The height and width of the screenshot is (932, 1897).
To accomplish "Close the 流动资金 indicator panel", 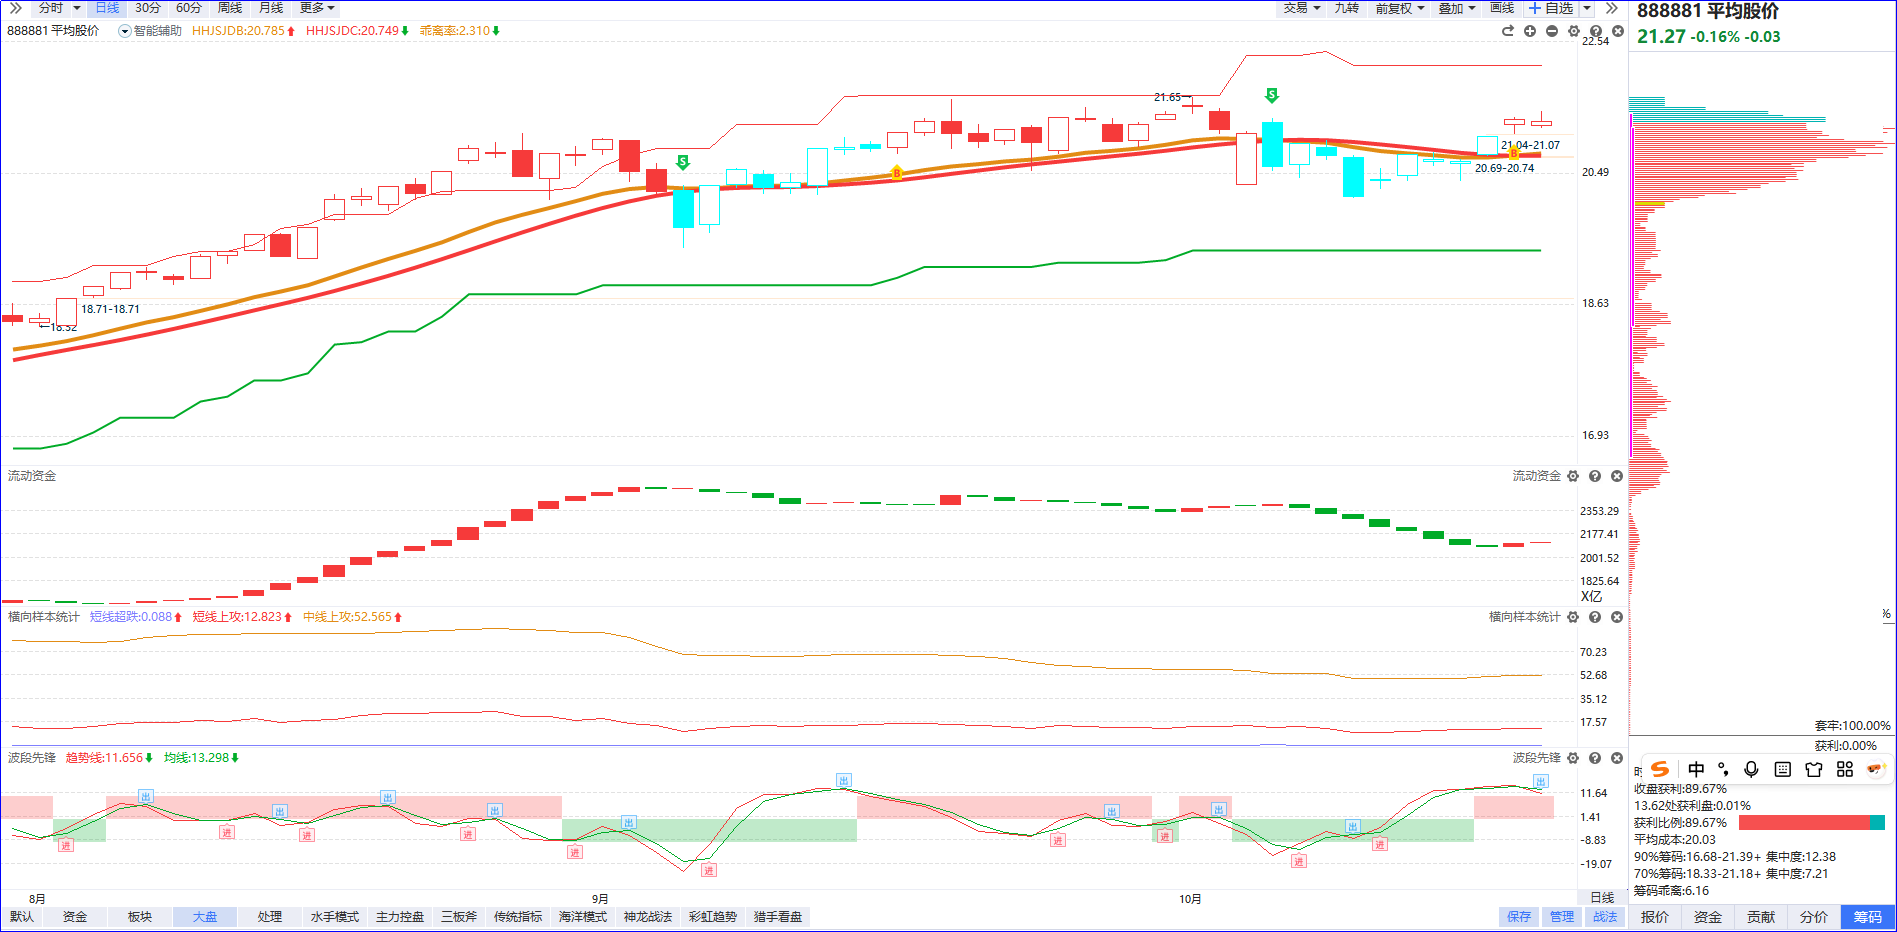I will (x=1617, y=476).
